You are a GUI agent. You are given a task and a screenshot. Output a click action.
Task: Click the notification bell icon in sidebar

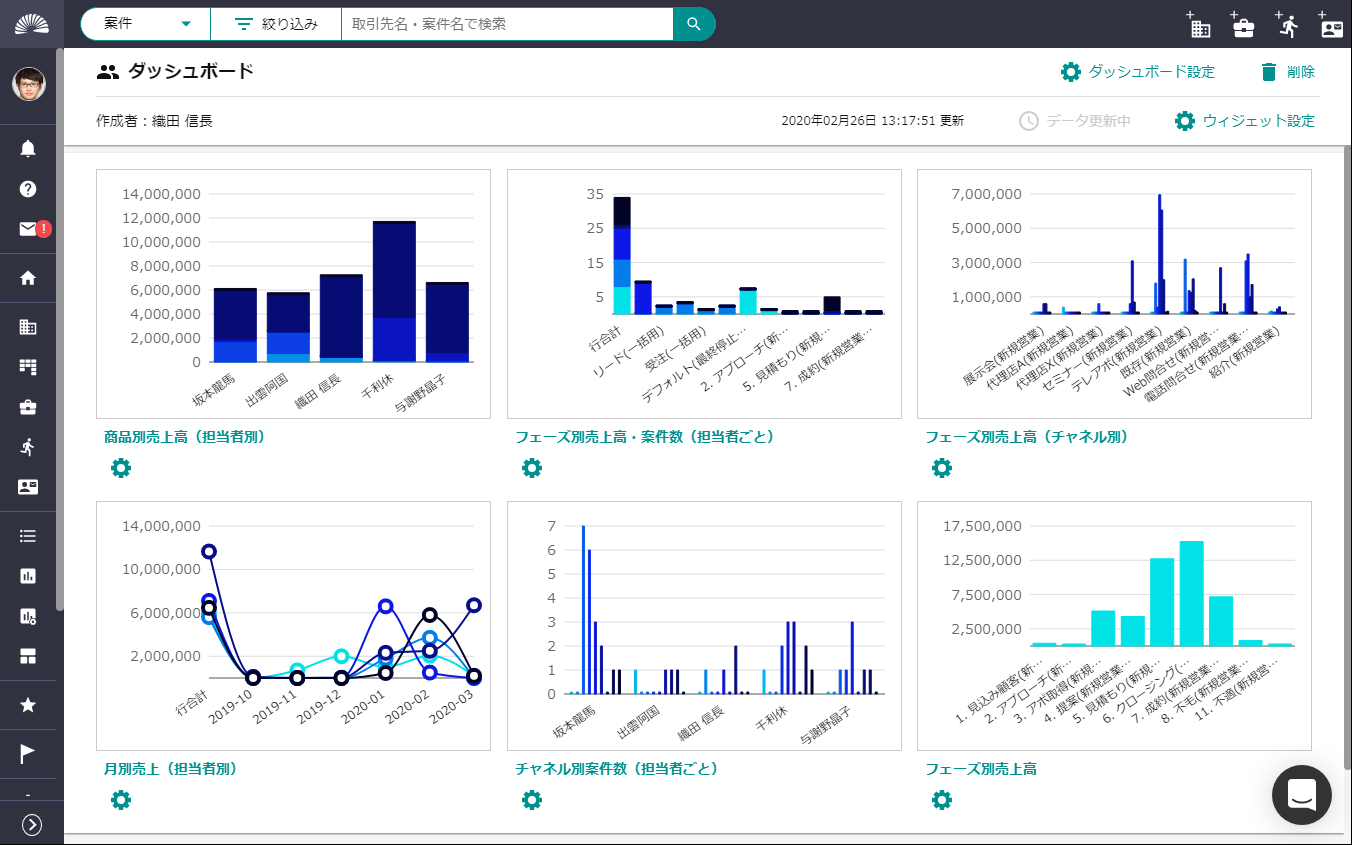pyautogui.click(x=28, y=149)
